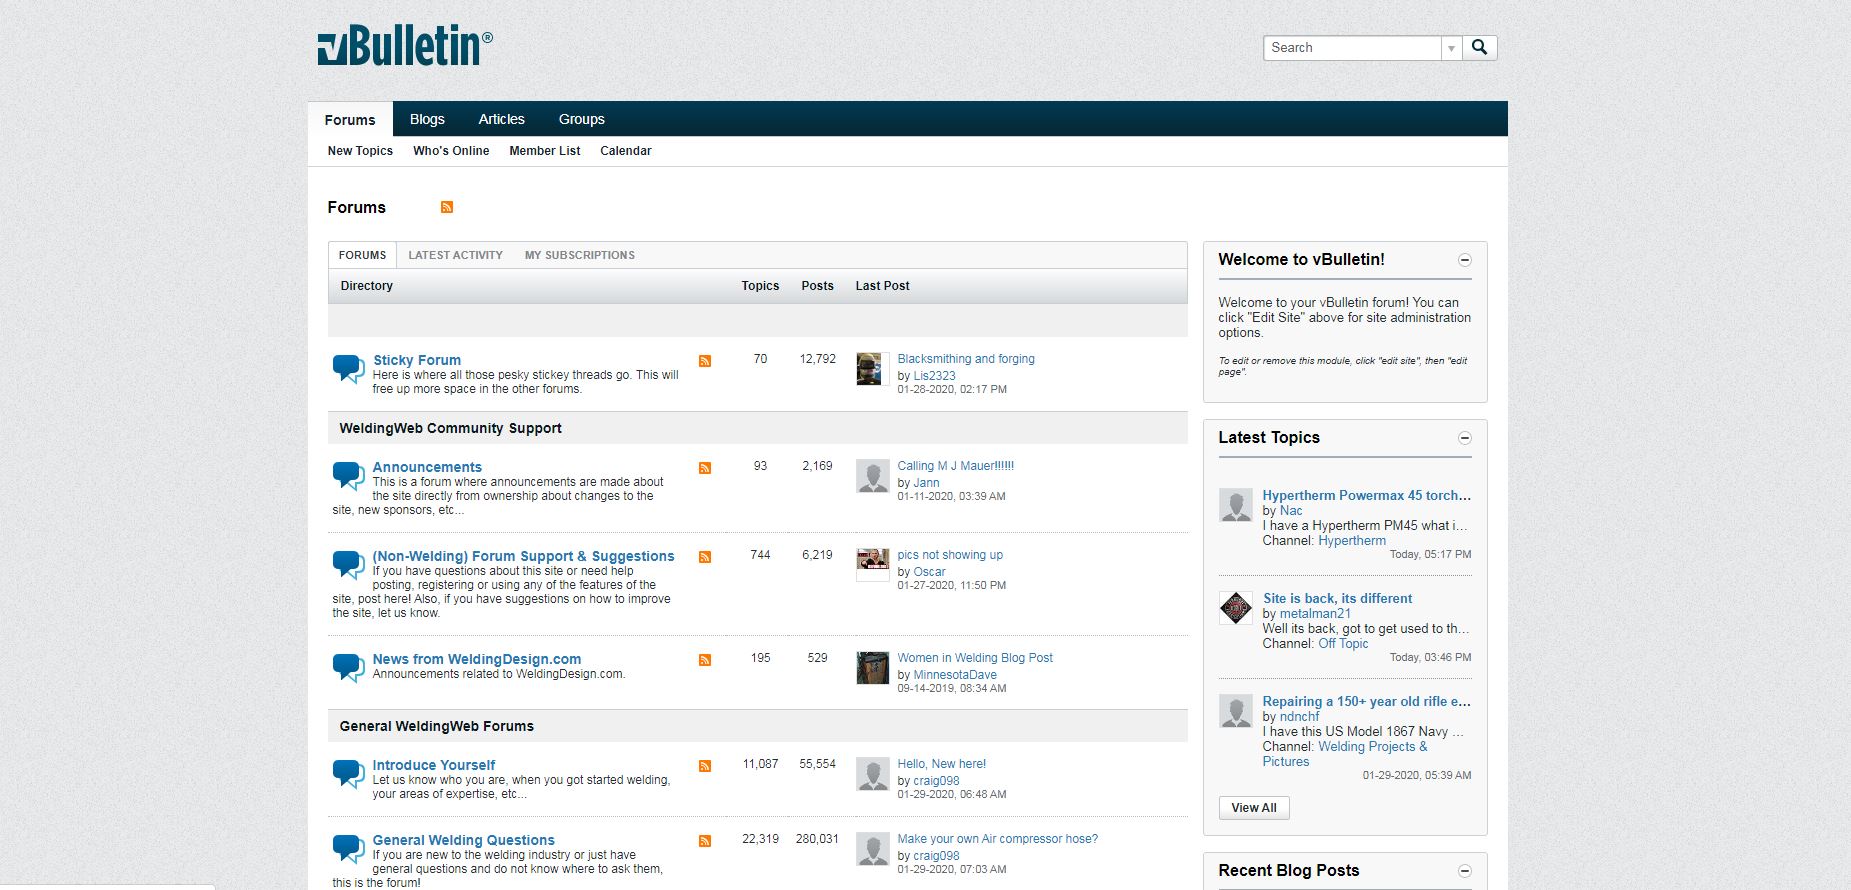Click the View All button
Viewport: 1851px width, 890px height.
1254,808
